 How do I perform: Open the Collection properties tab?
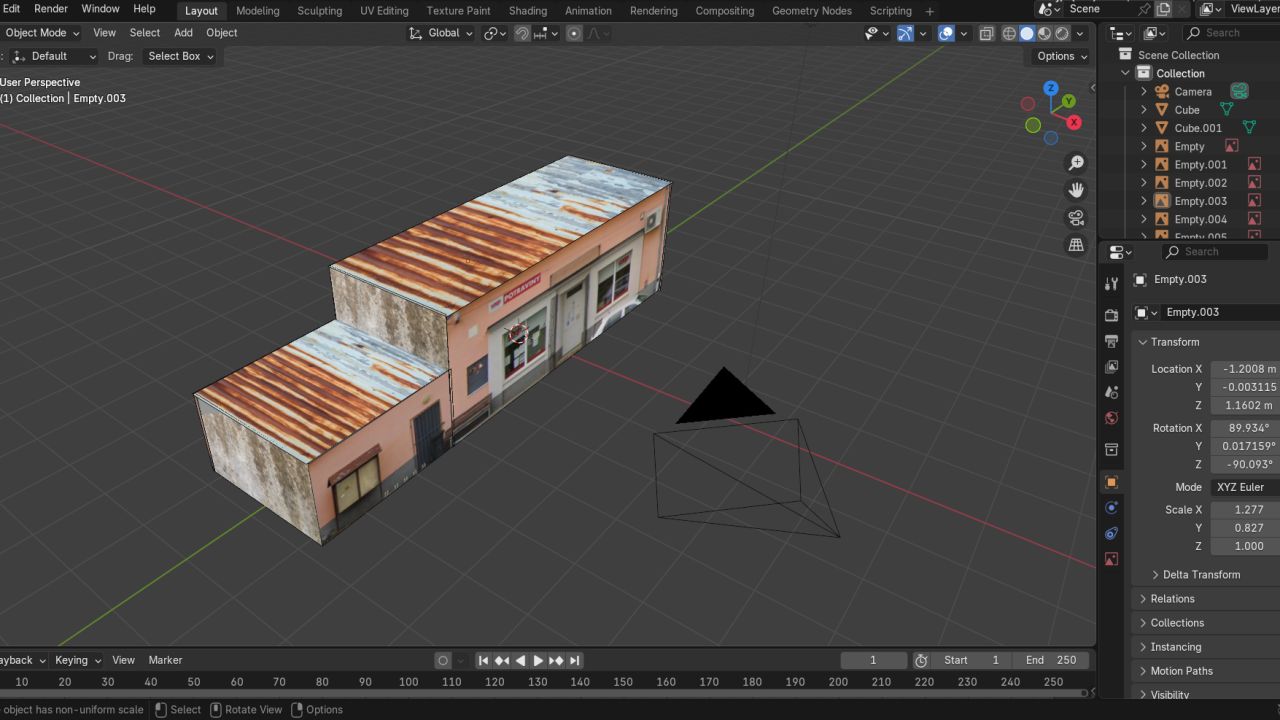click(1111, 450)
